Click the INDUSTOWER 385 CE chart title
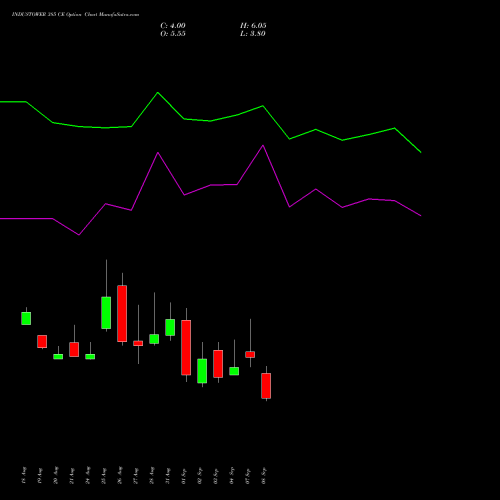This screenshot has height=500, width=500. [75, 15]
